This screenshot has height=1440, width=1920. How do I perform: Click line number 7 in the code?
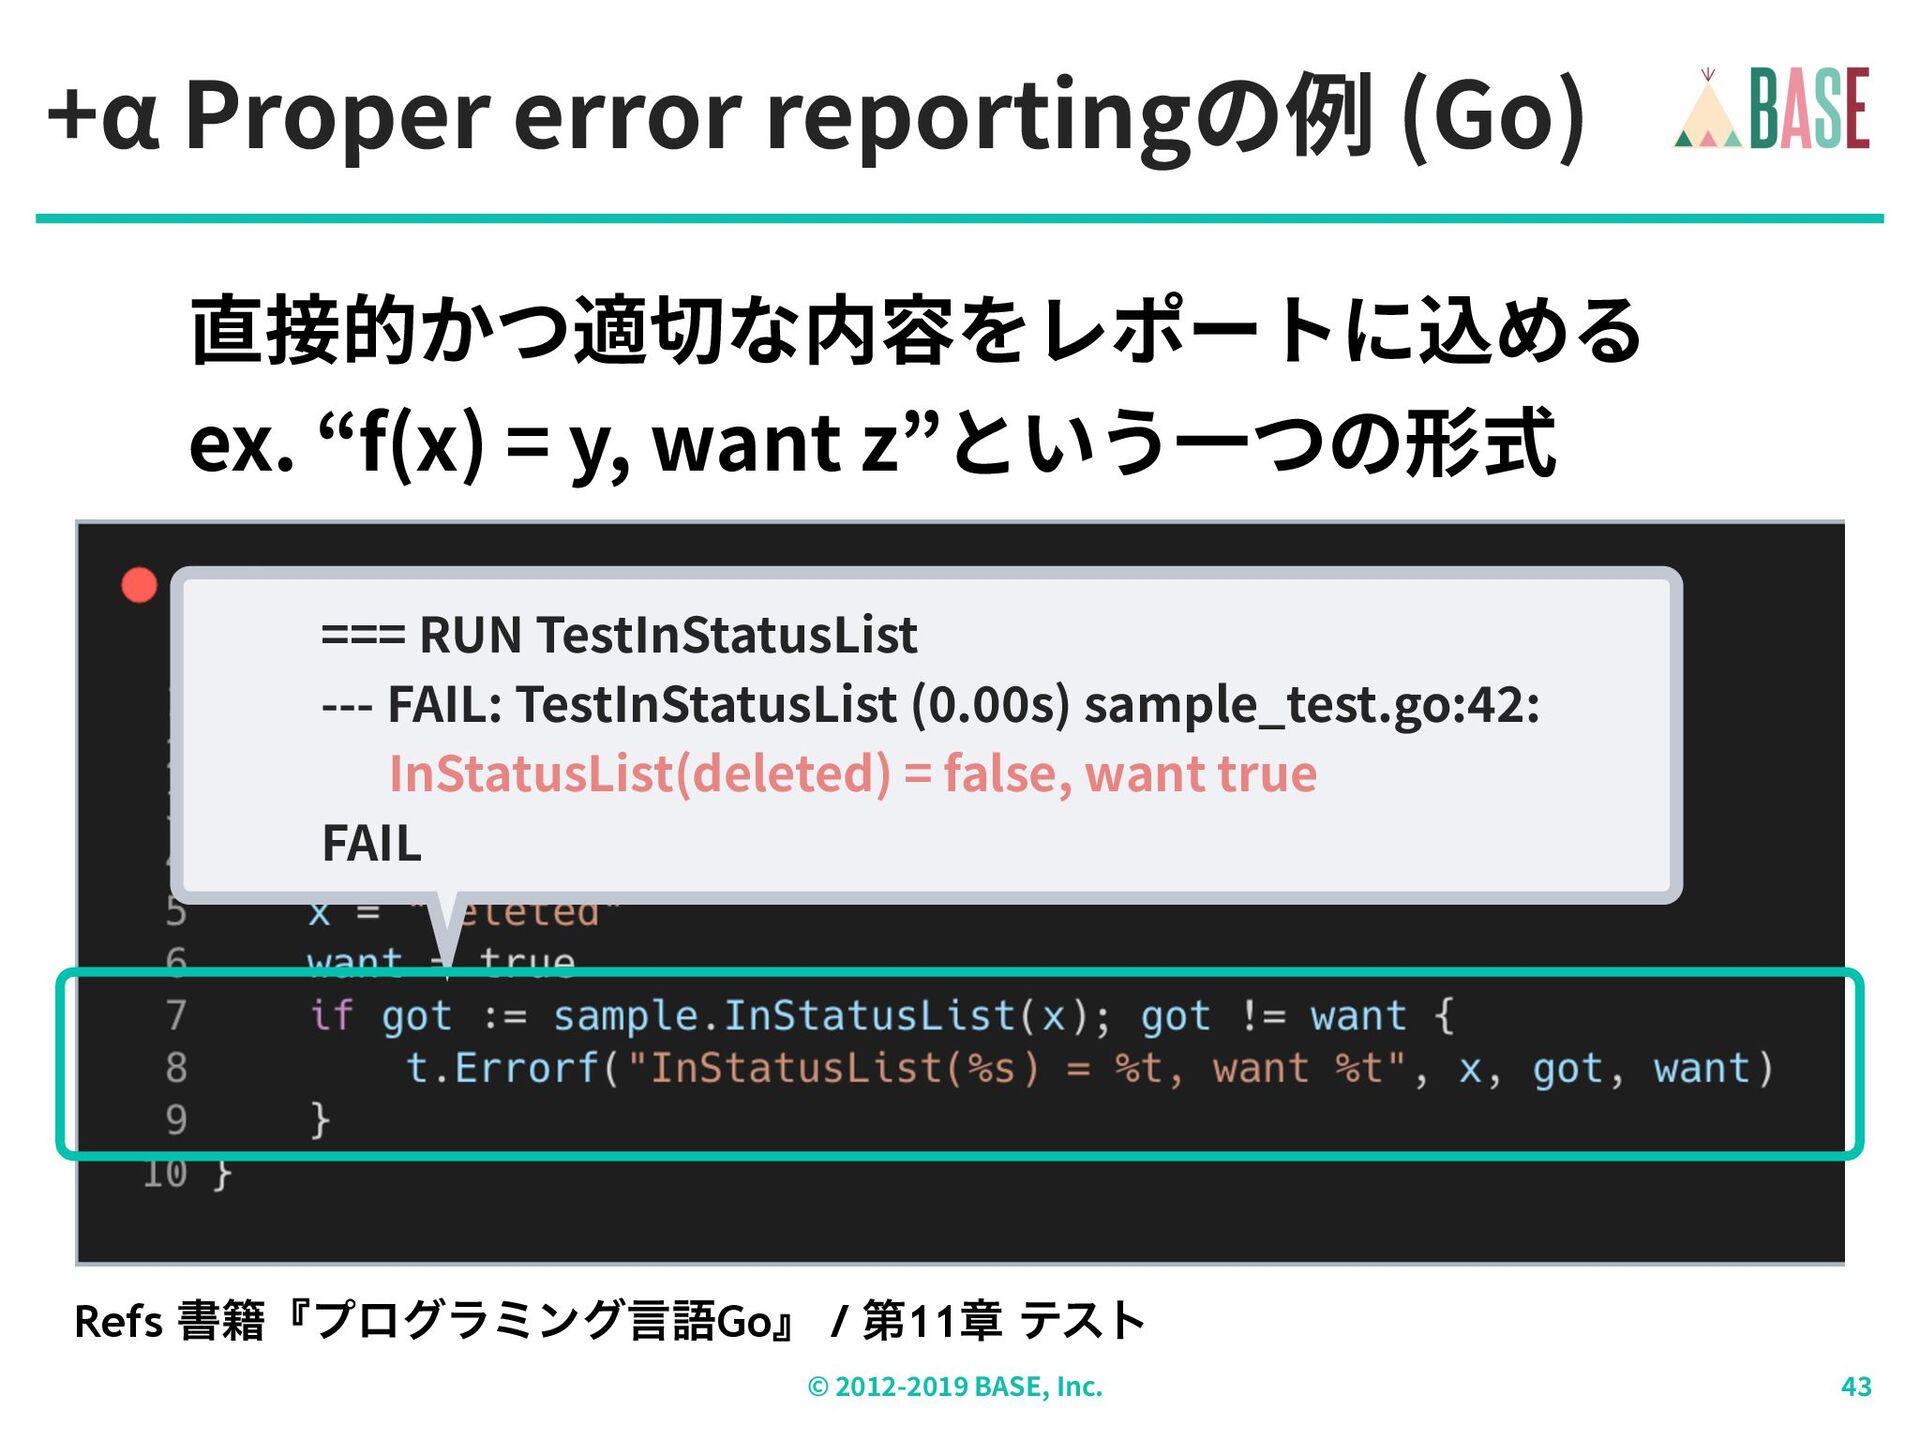pyautogui.click(x=176, y=1015)
